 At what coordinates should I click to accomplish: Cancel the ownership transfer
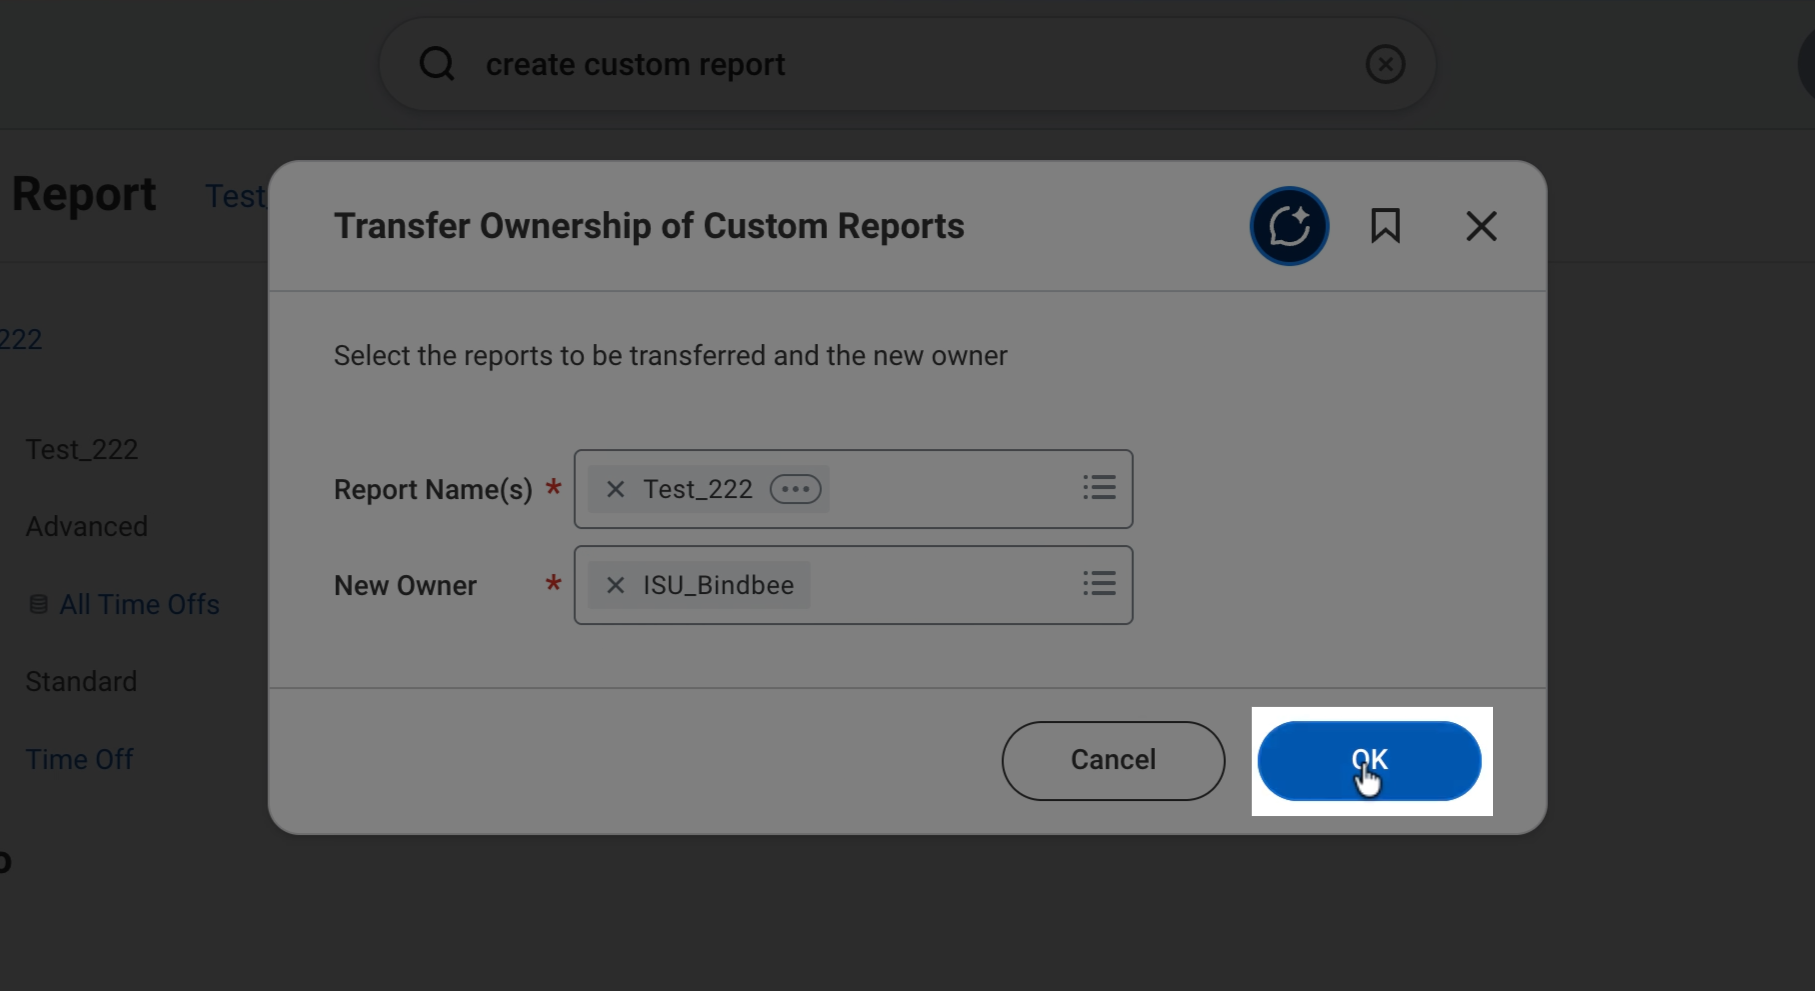(x=1113, y=760)
